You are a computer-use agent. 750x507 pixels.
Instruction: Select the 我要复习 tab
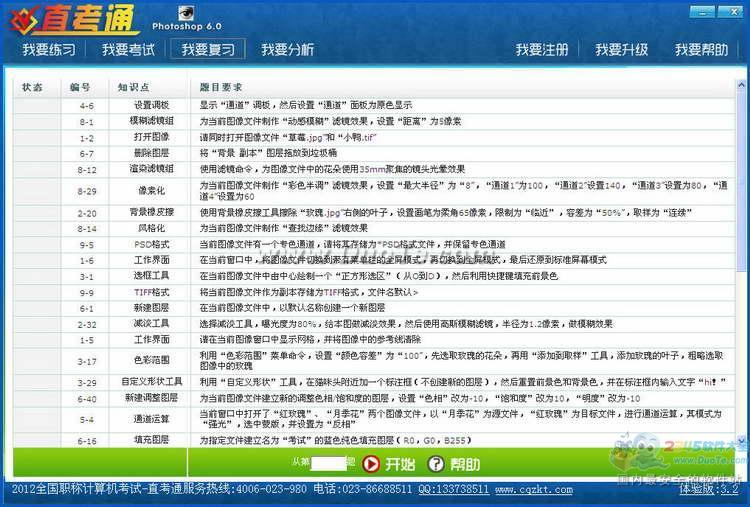pos(207,49)
